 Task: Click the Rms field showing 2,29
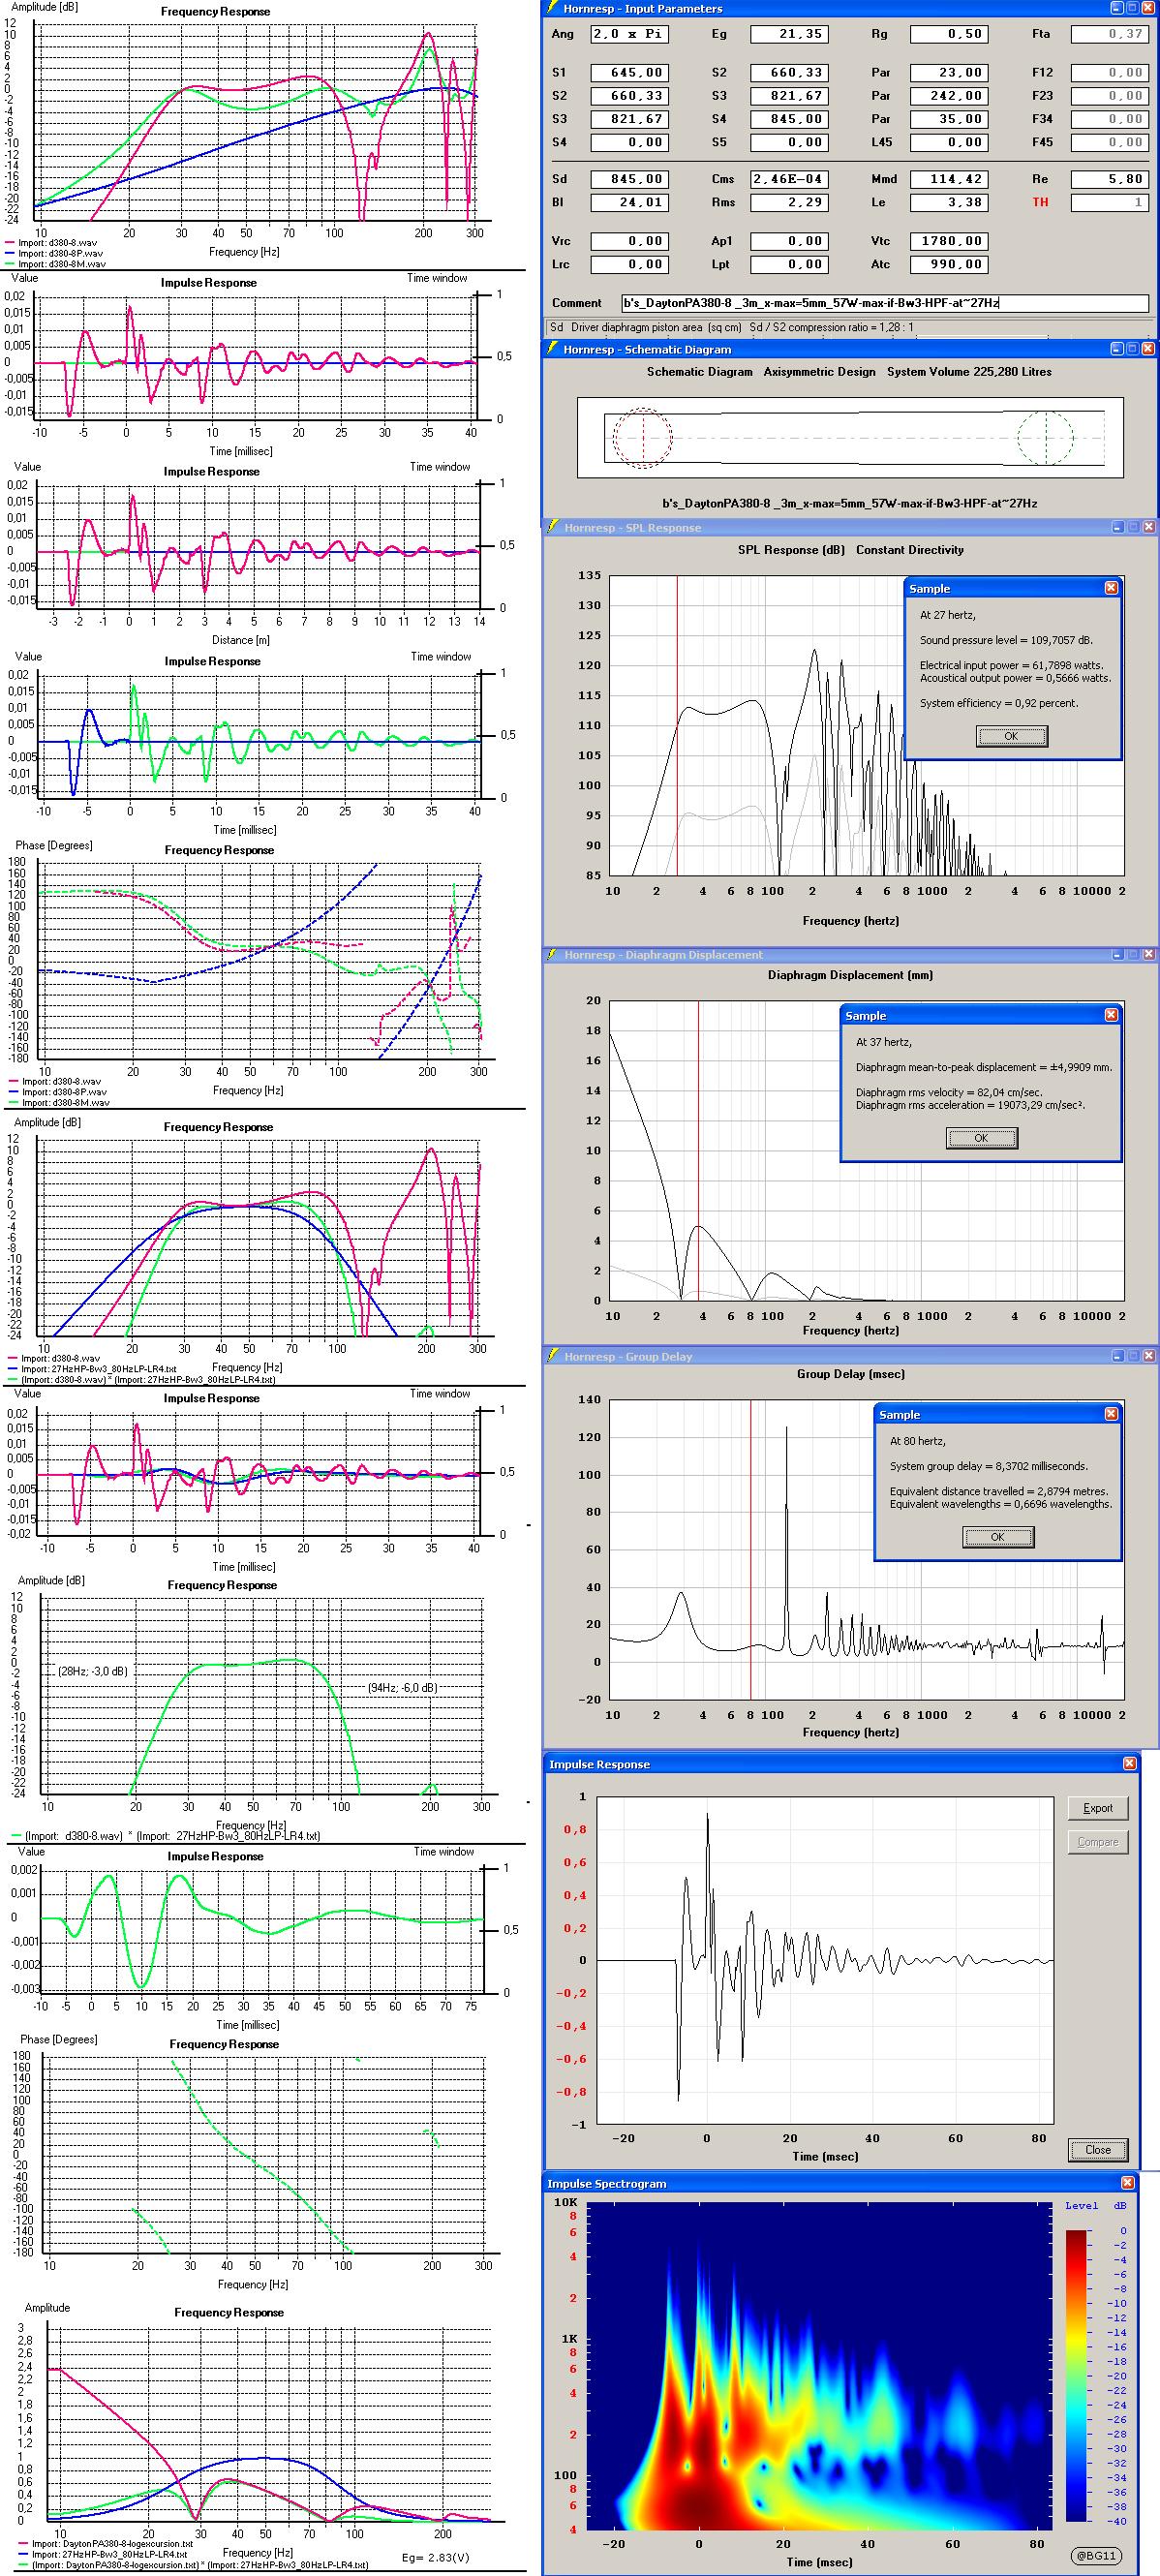(x=789, y=203)
